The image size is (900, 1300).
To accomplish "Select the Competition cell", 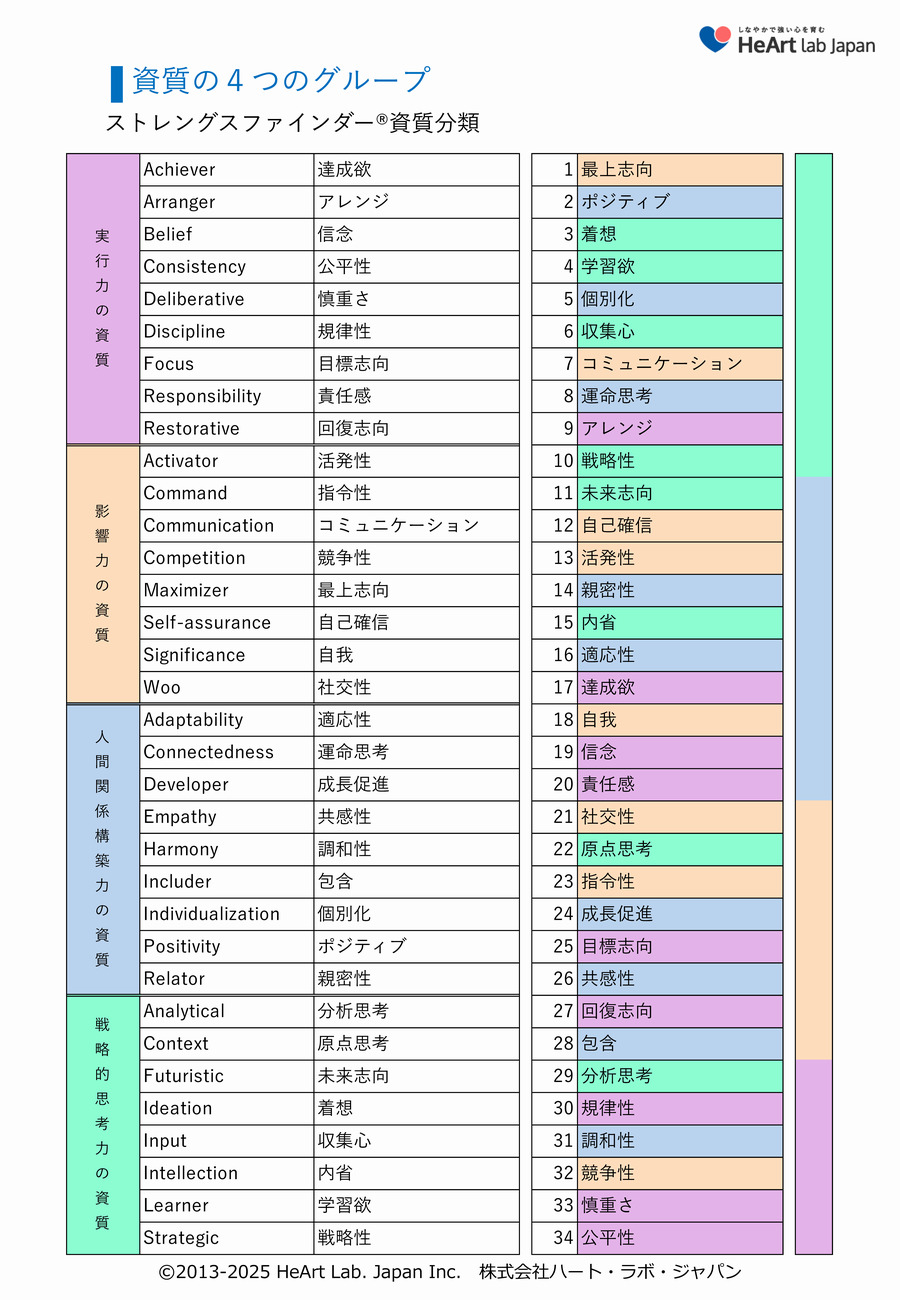I will [x=227, y=558].
